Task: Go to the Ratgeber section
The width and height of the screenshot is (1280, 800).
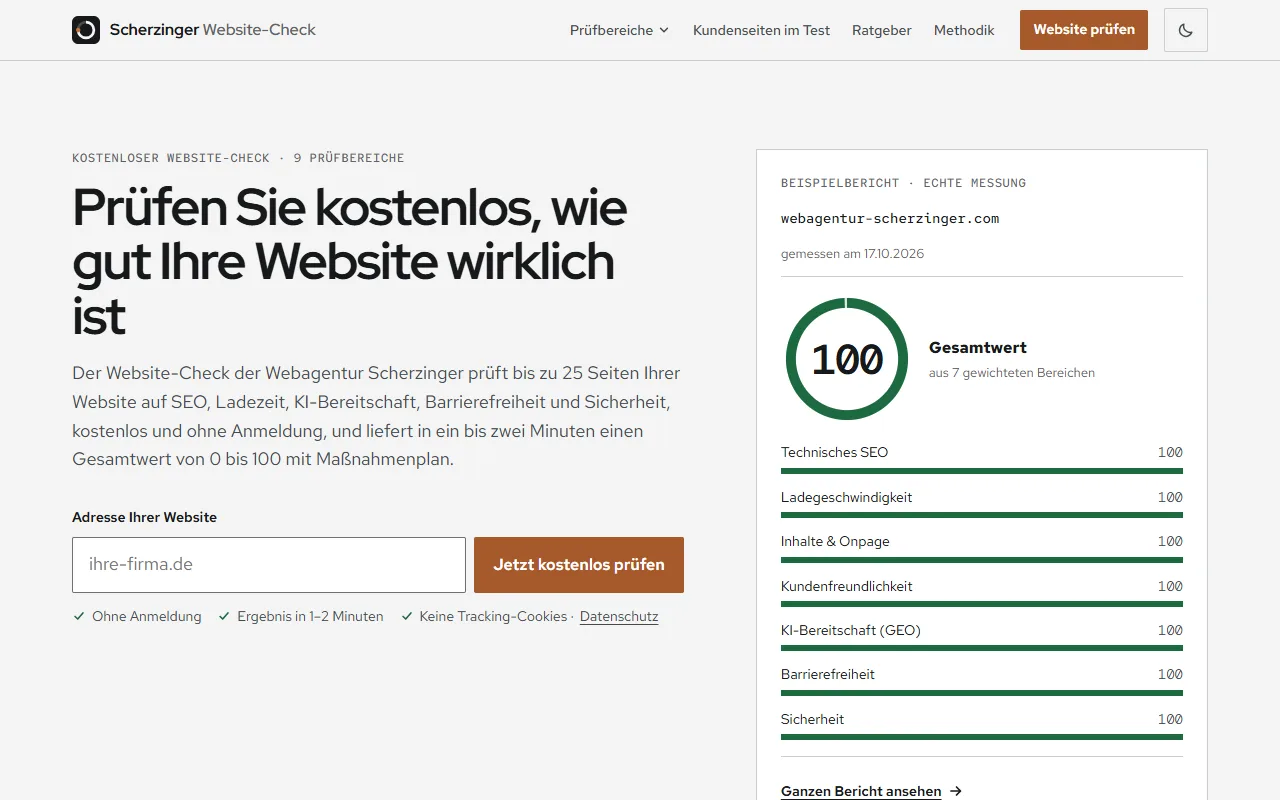Action: [882, 30]
